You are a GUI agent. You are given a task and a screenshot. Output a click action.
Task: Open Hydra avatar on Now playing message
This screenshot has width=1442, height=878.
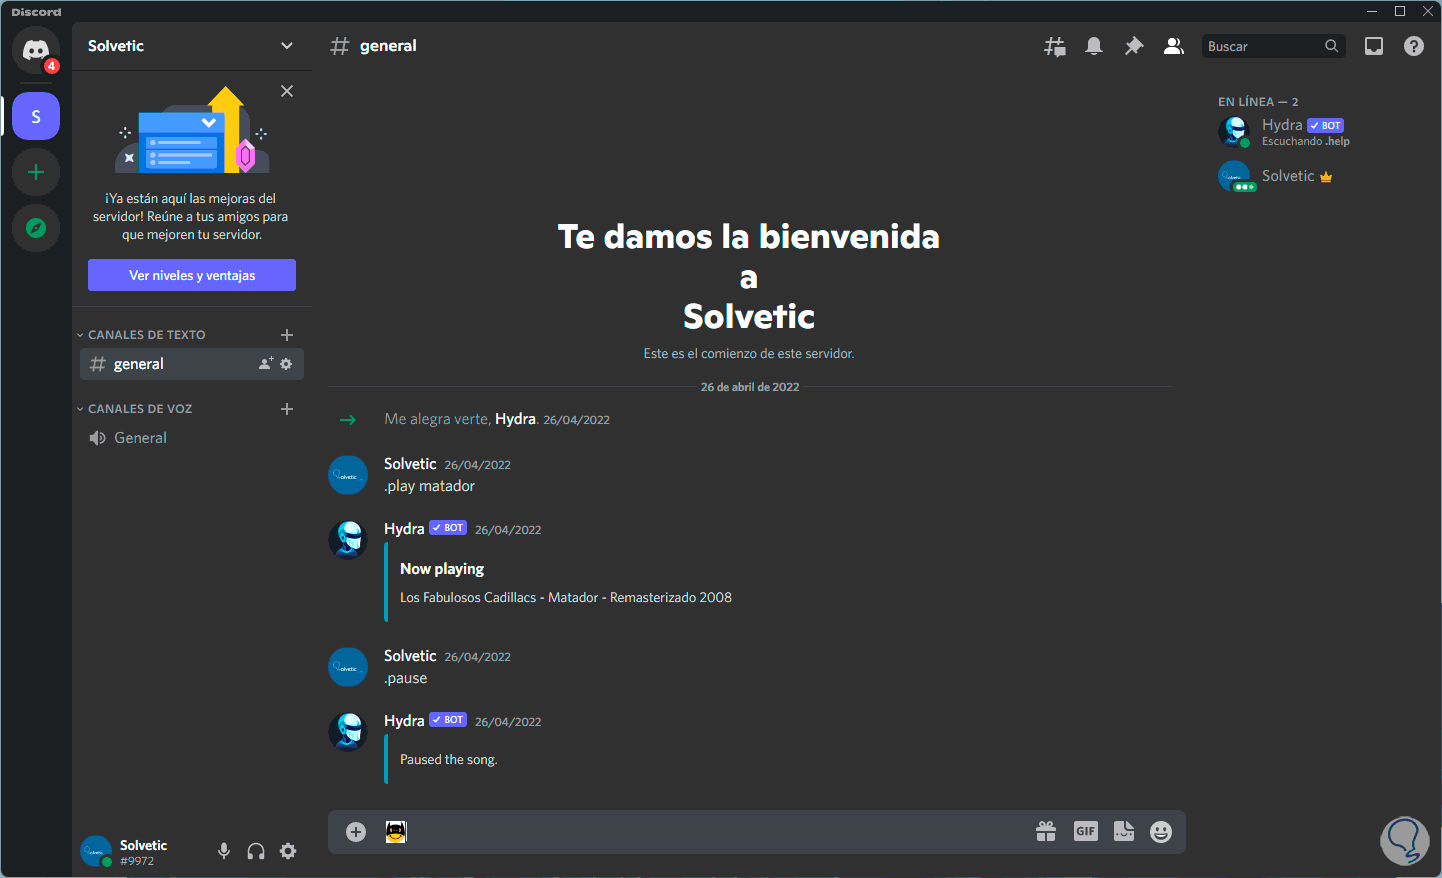click(348, 540)
